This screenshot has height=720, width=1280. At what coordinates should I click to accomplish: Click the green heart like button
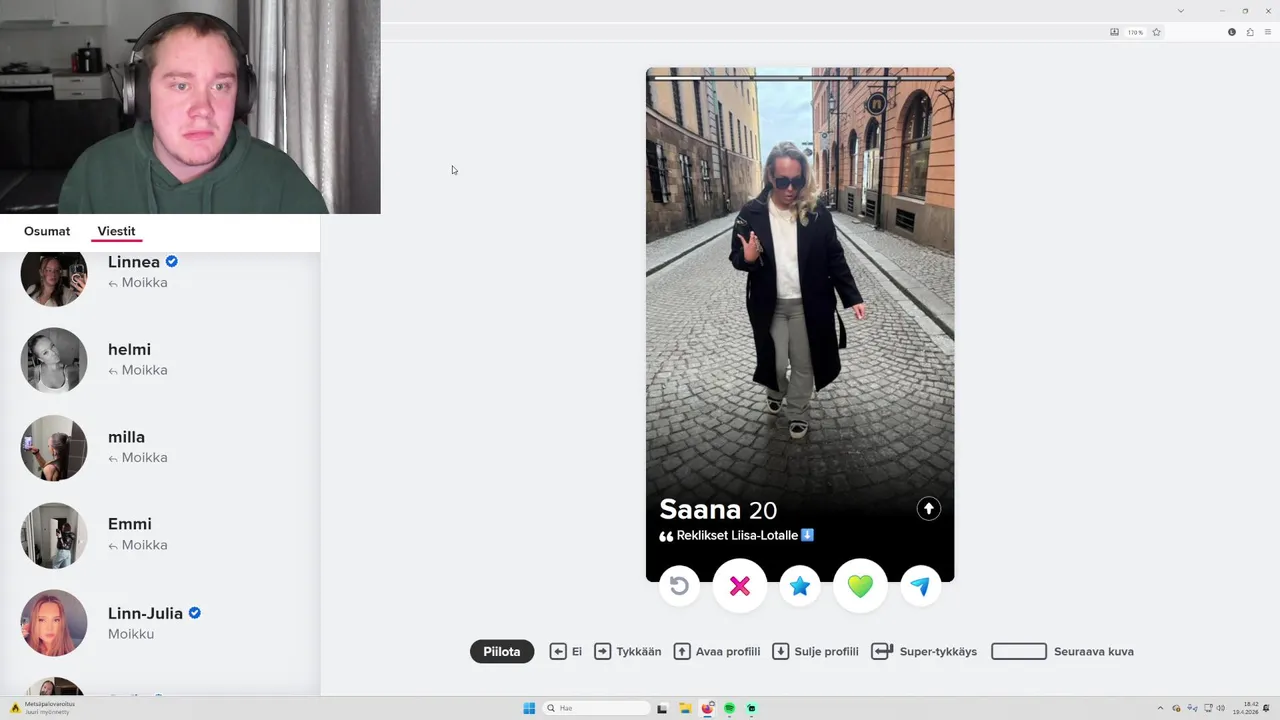(860, 586)
